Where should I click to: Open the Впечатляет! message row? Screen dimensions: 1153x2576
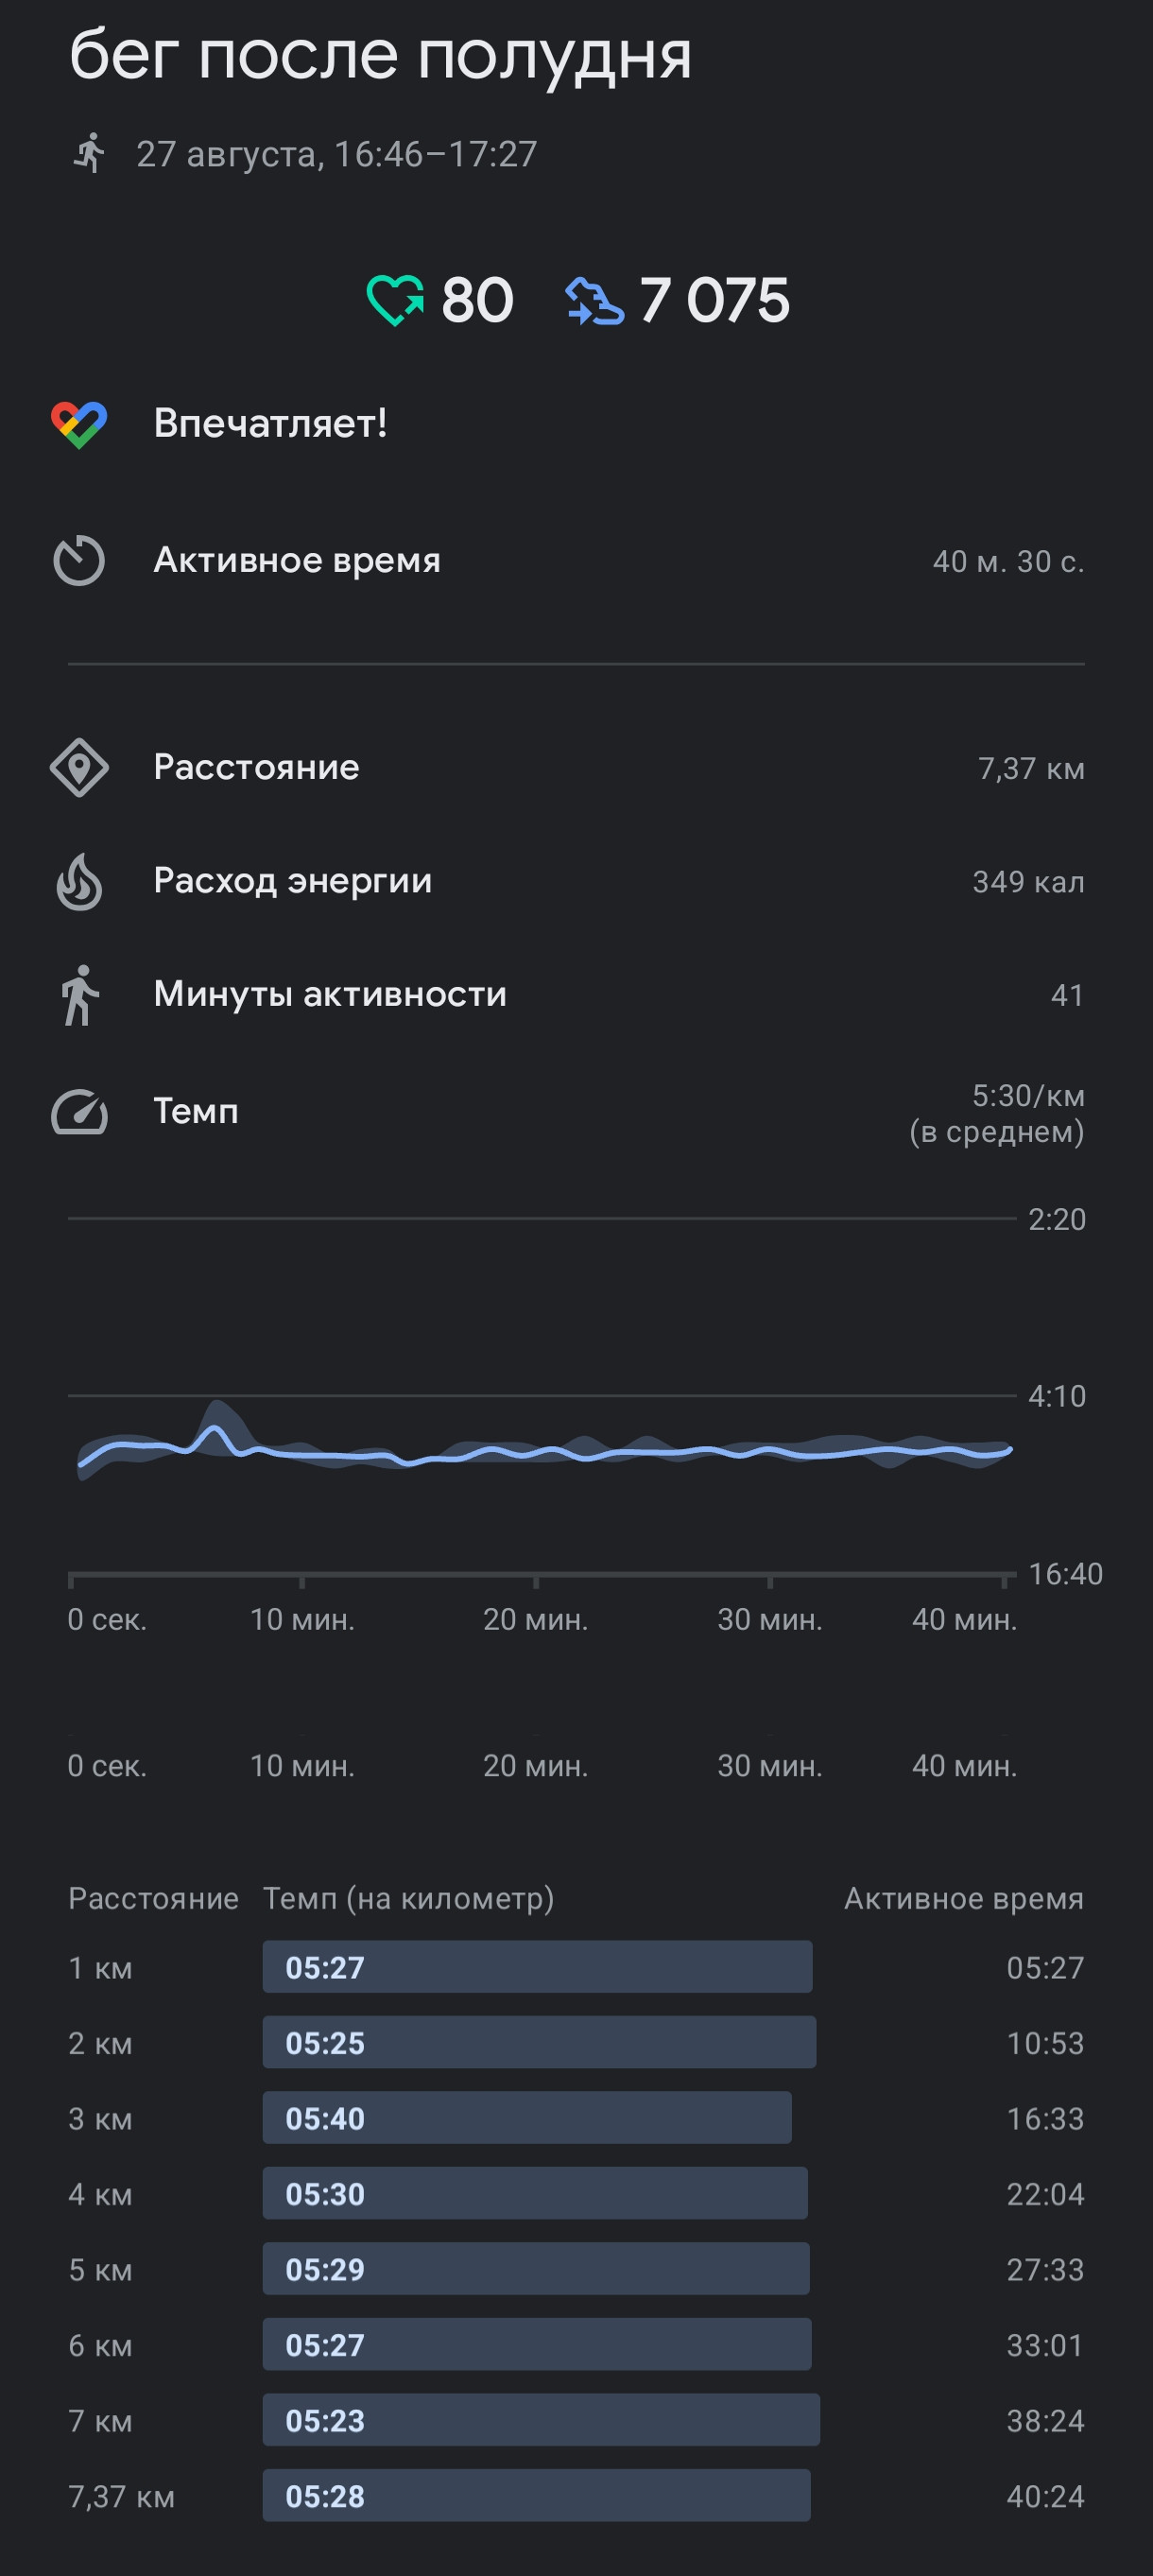pos(576,424)
